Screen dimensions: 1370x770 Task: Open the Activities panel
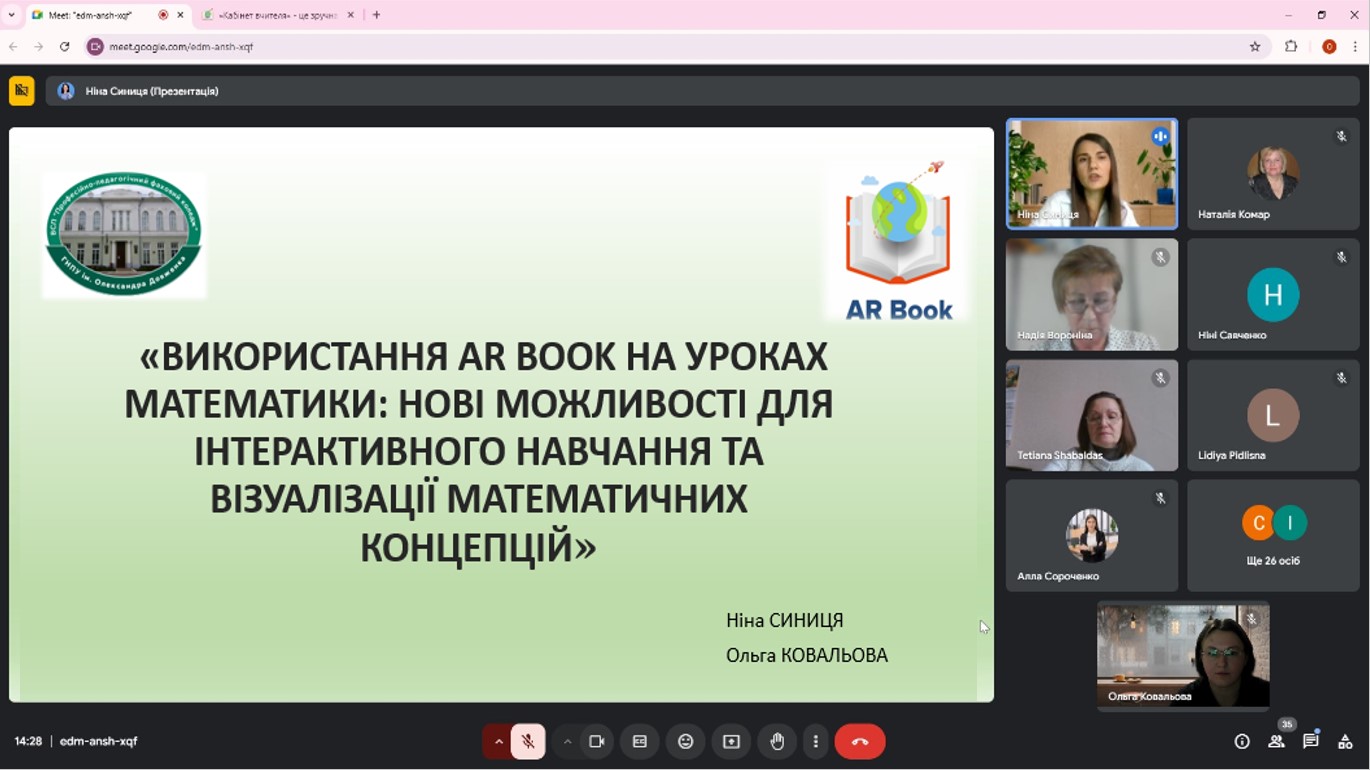point(1345,741)
